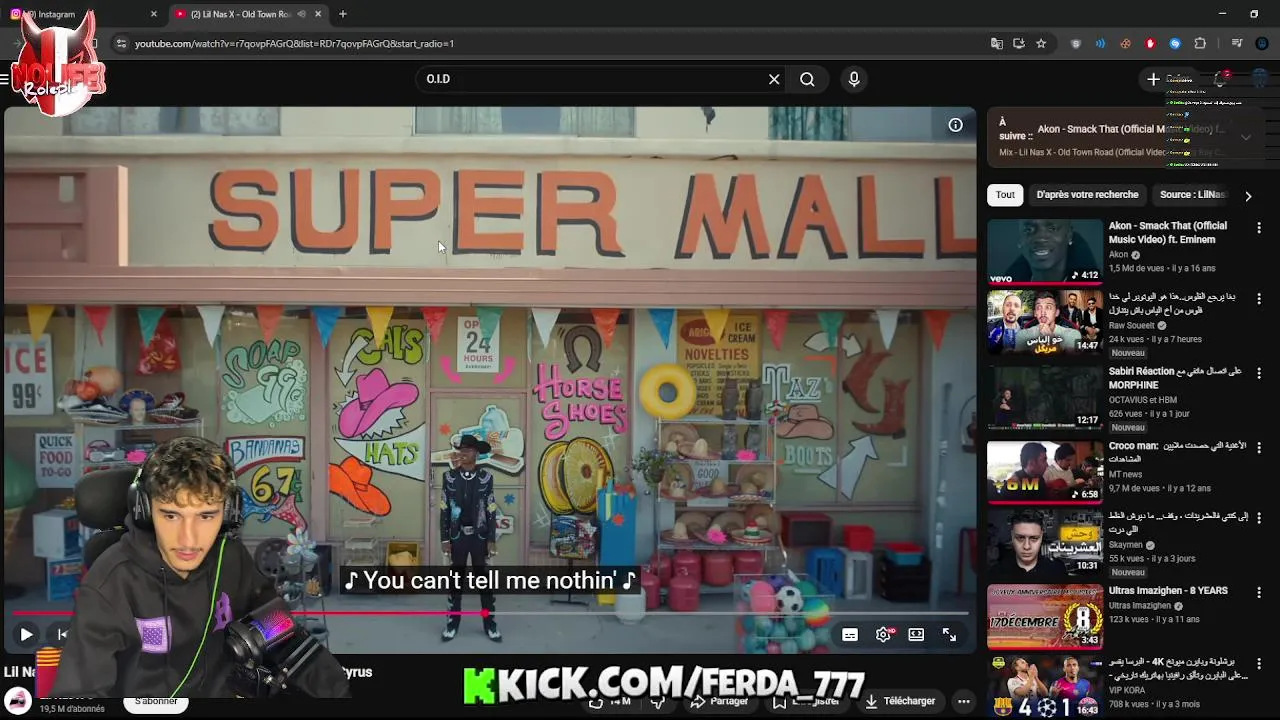Click the magnifier search button
This screenshot has height=720, width=1280.
(x=807, y=79)
